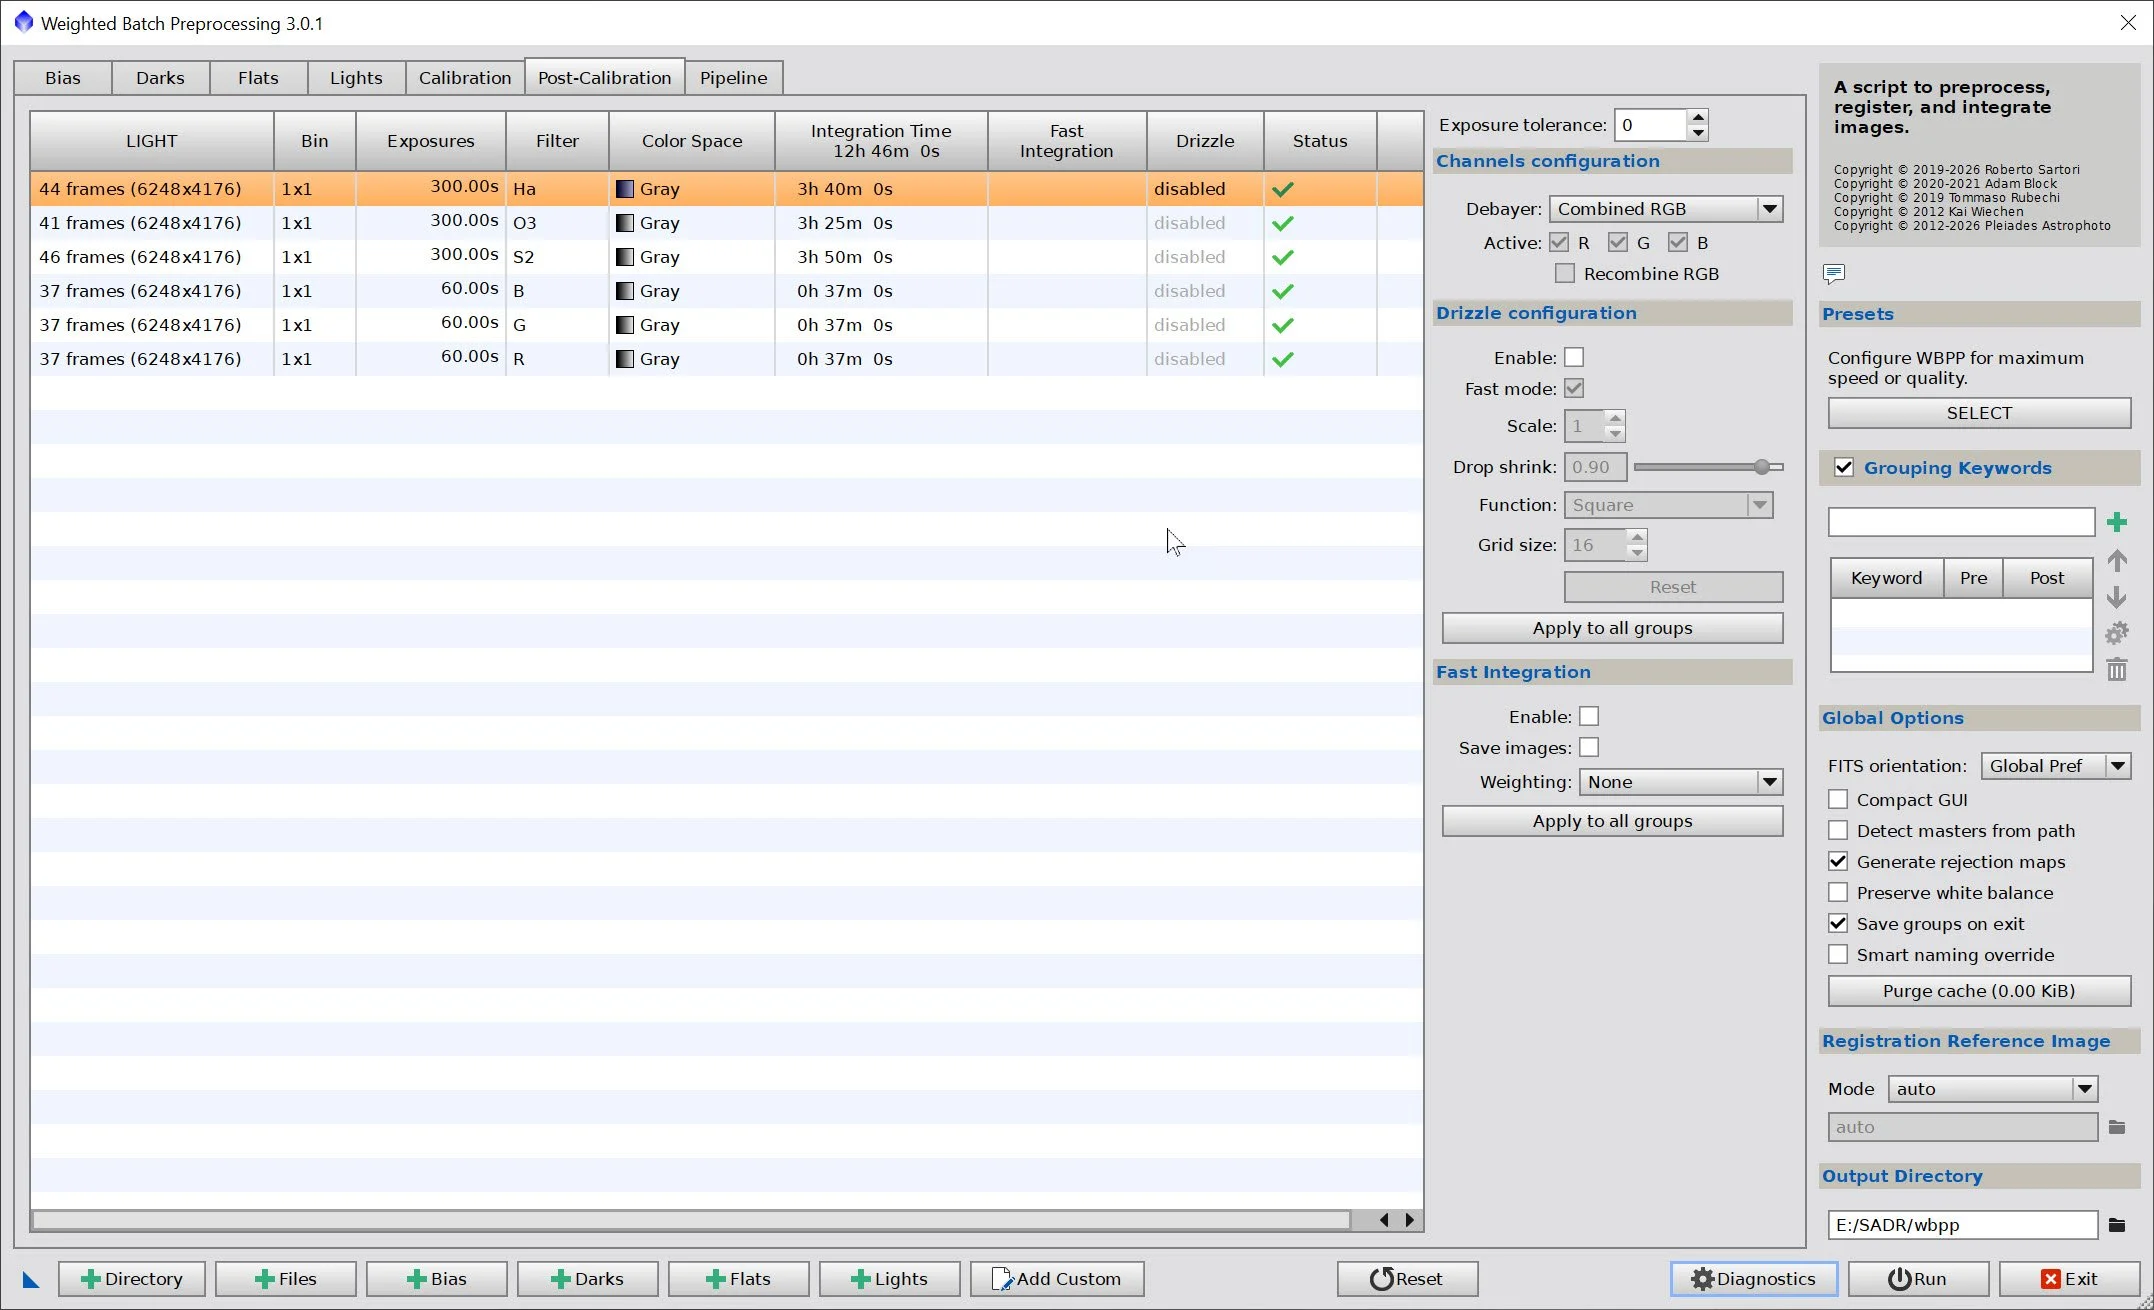Click the green plus add keyword icon
Screen dimensions: 2154x1310
(2116, 522)
